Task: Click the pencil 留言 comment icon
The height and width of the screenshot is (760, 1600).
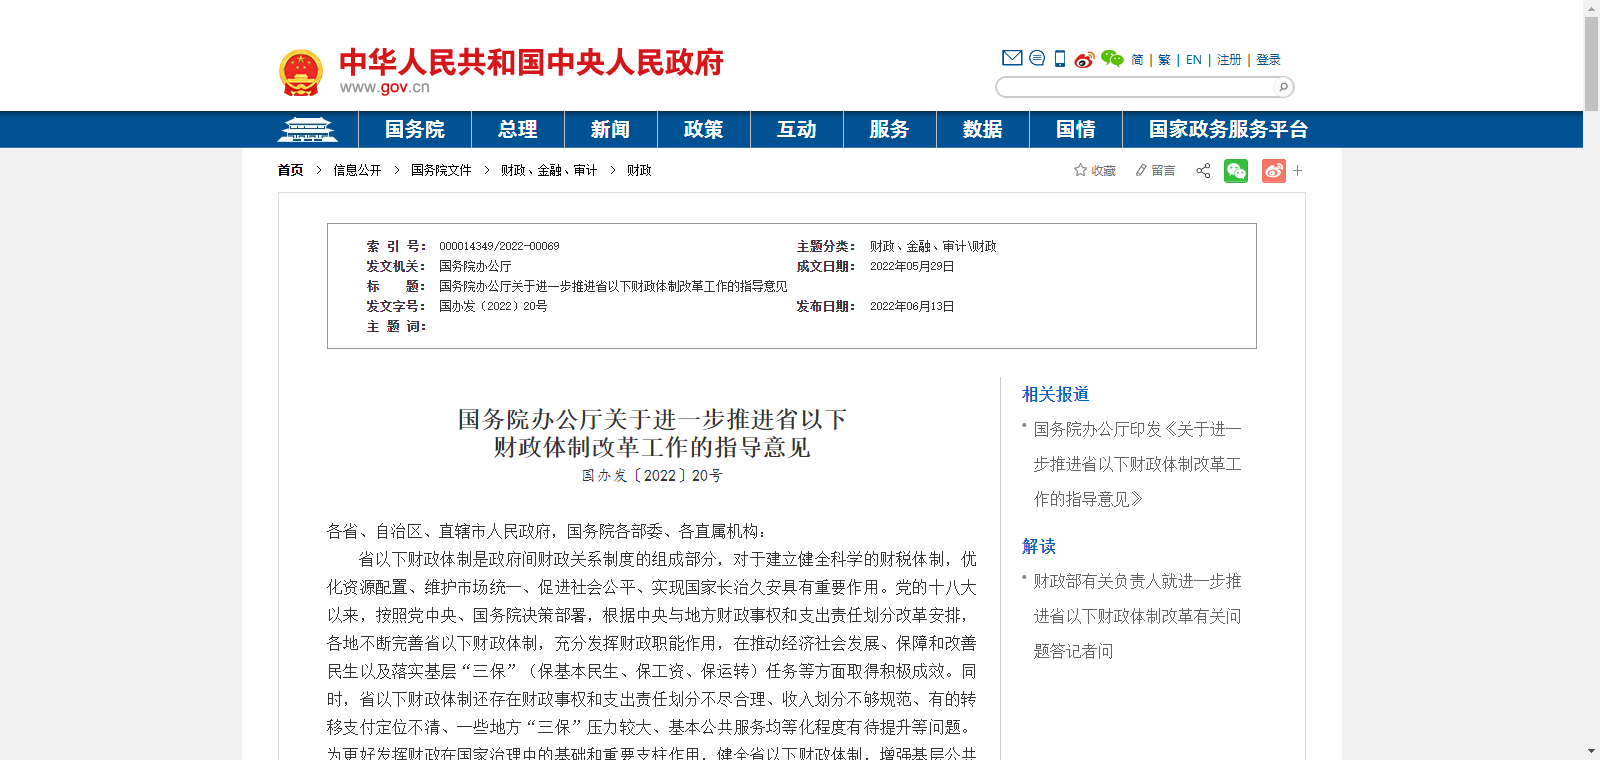Action: tap(1155, 171)
